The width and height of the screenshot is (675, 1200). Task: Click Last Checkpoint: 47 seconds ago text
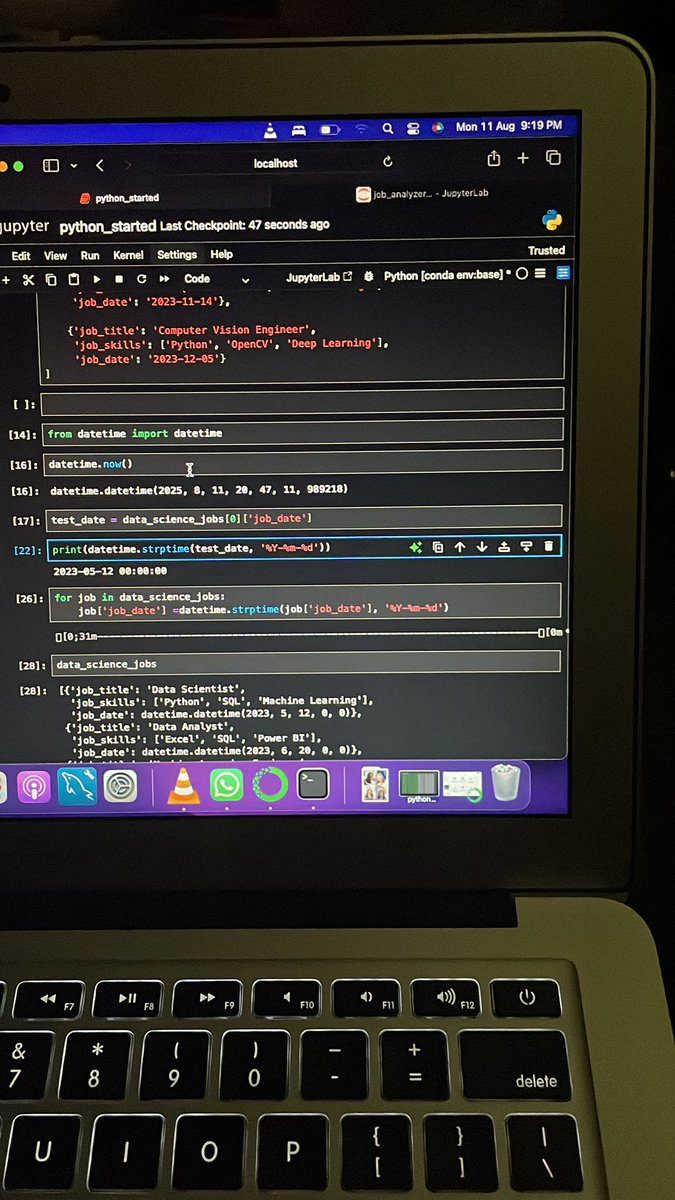[x=244, y=225]
